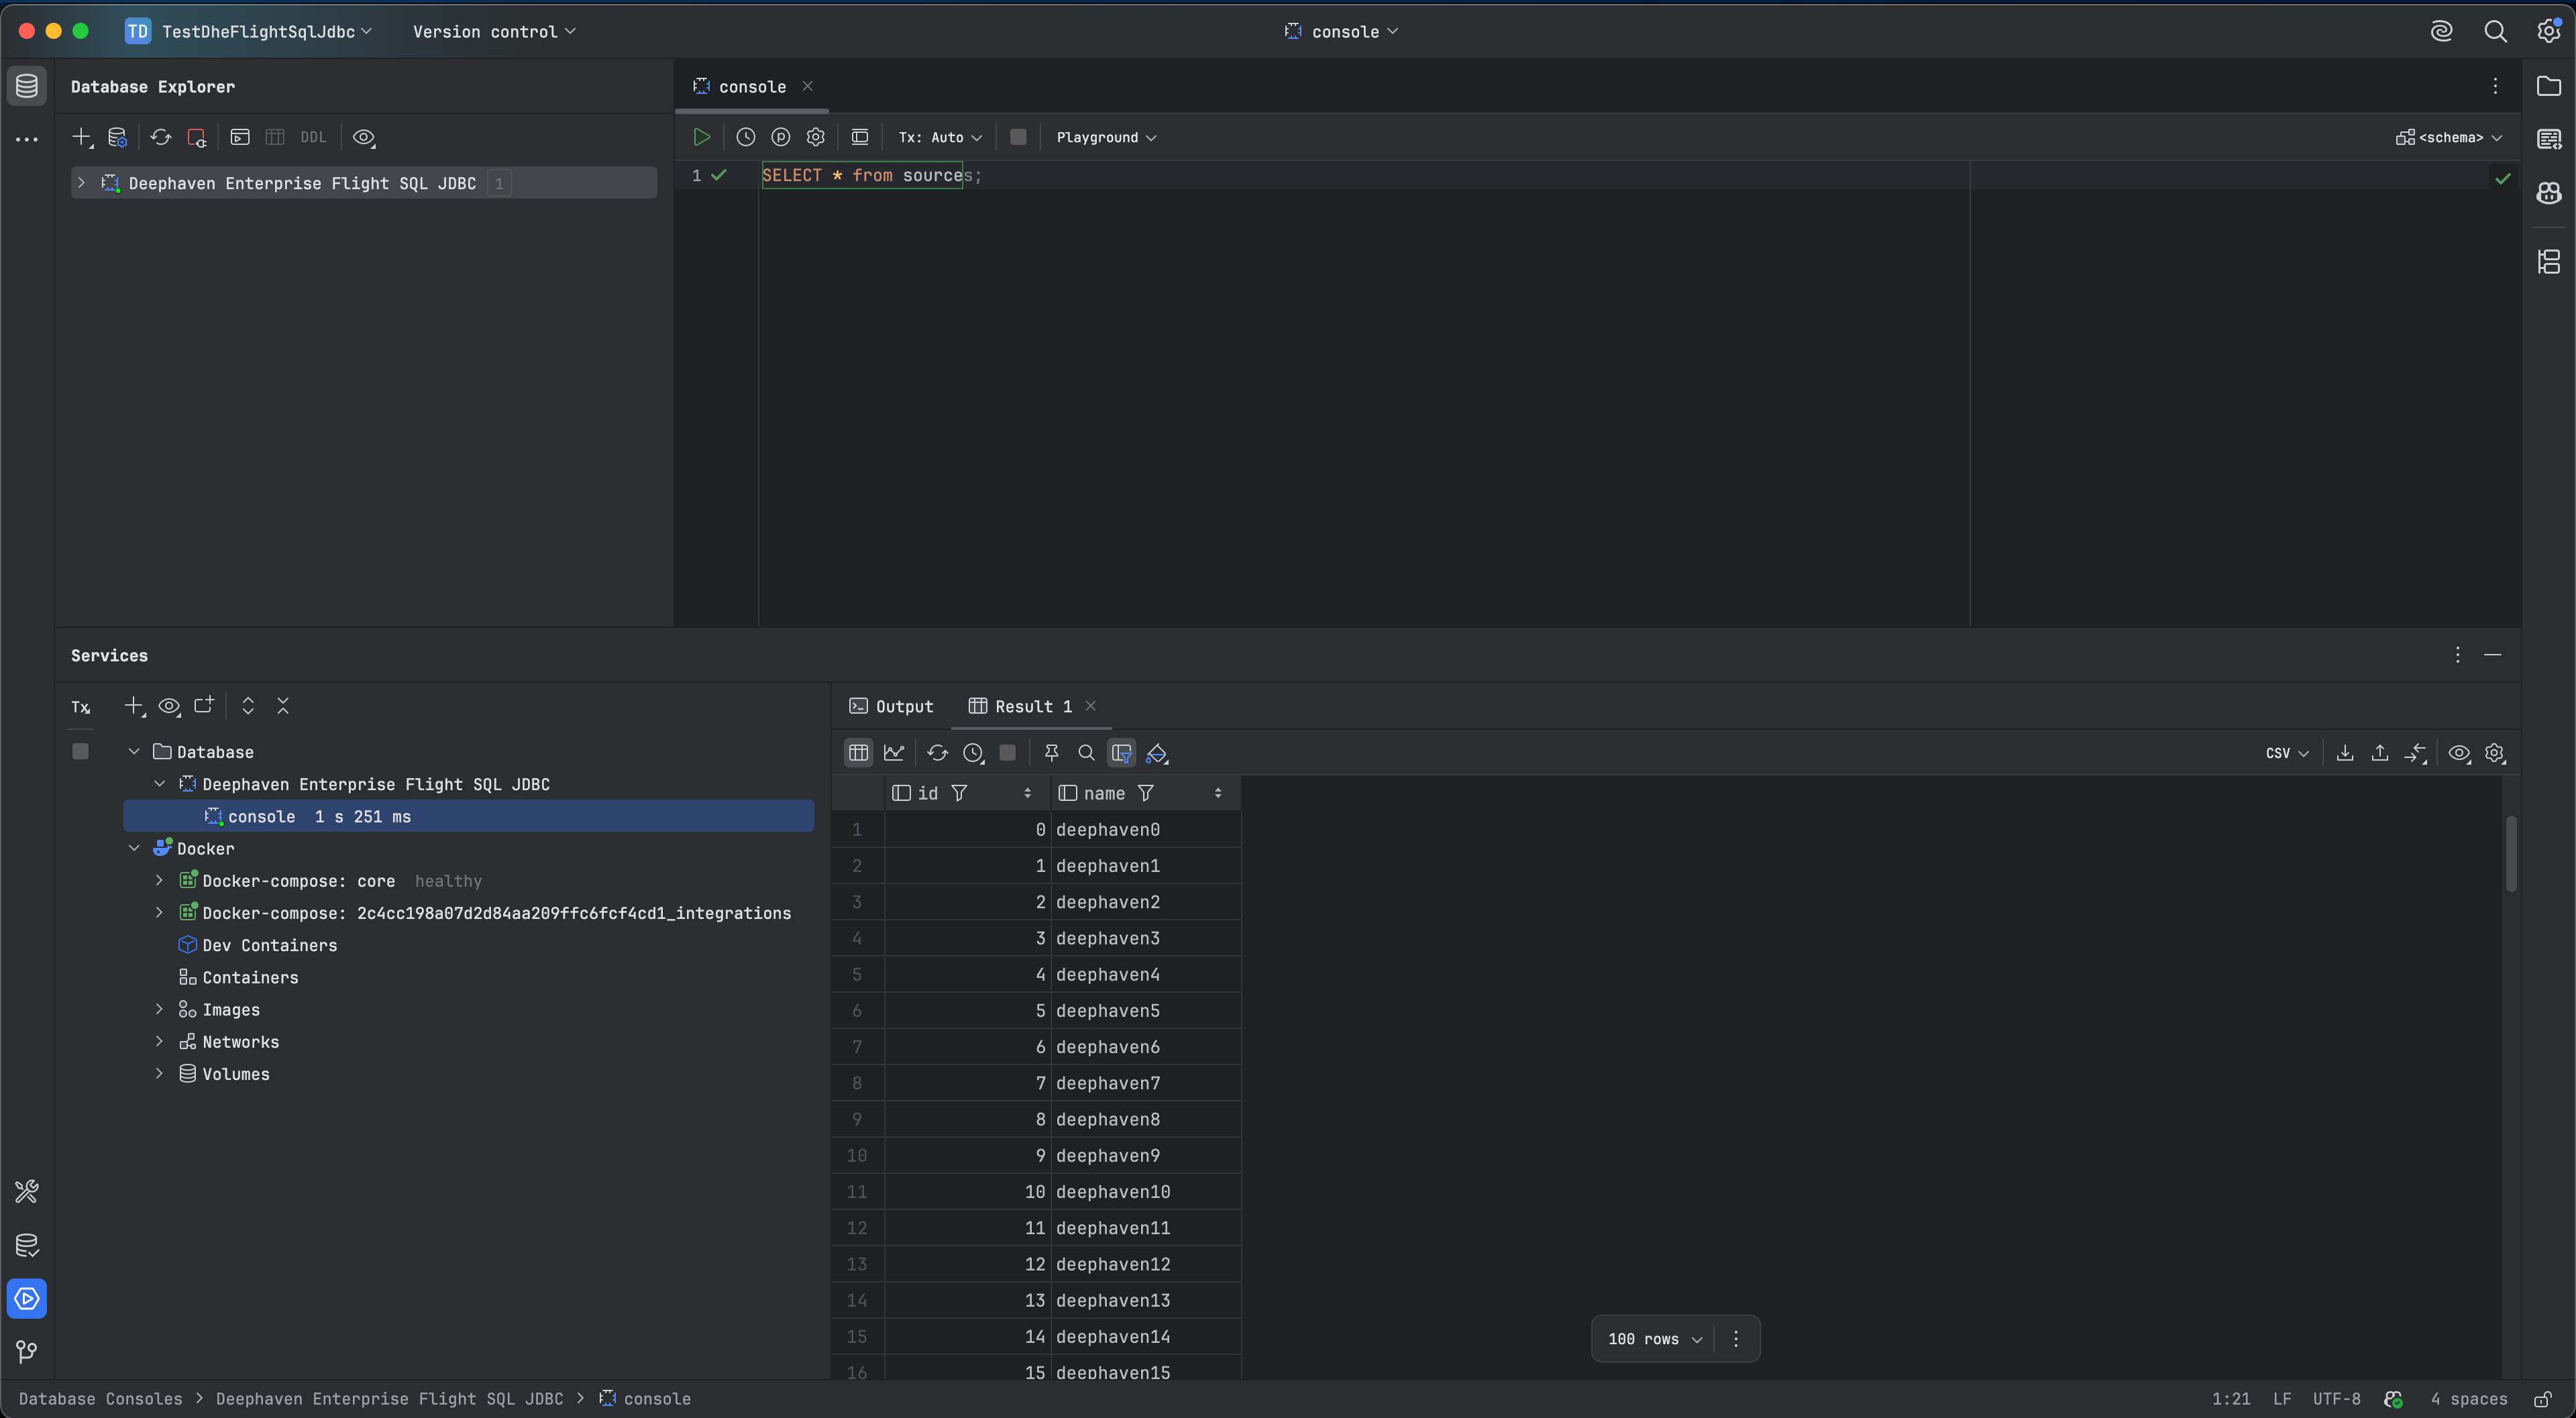The image size is (2576, 1418).
Task: Click the reload page icon in results toolbar
Action: [937, 753]
